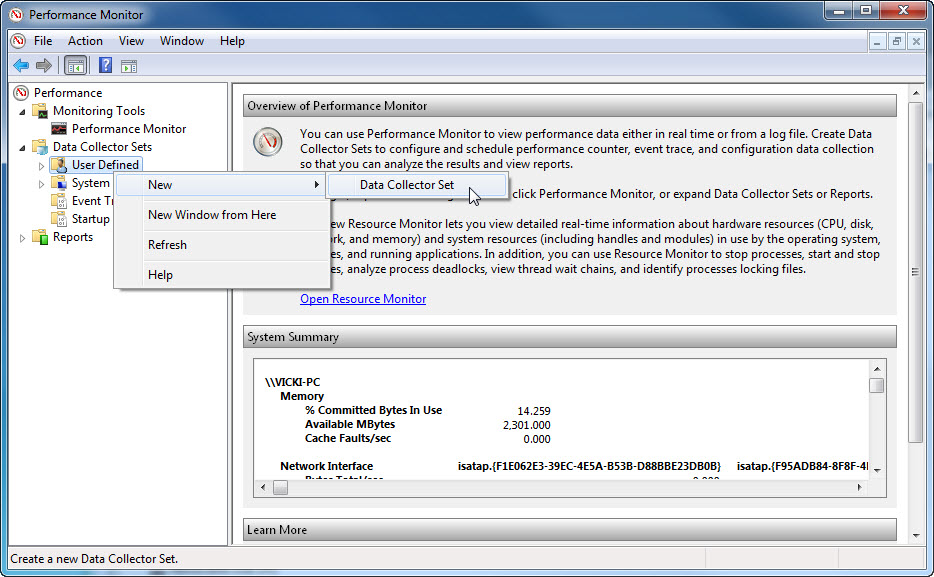Click the Monitoring Tools folder icon
This screenshot has width=934, height=577.
pyautogui.click(x=40, y=111)
